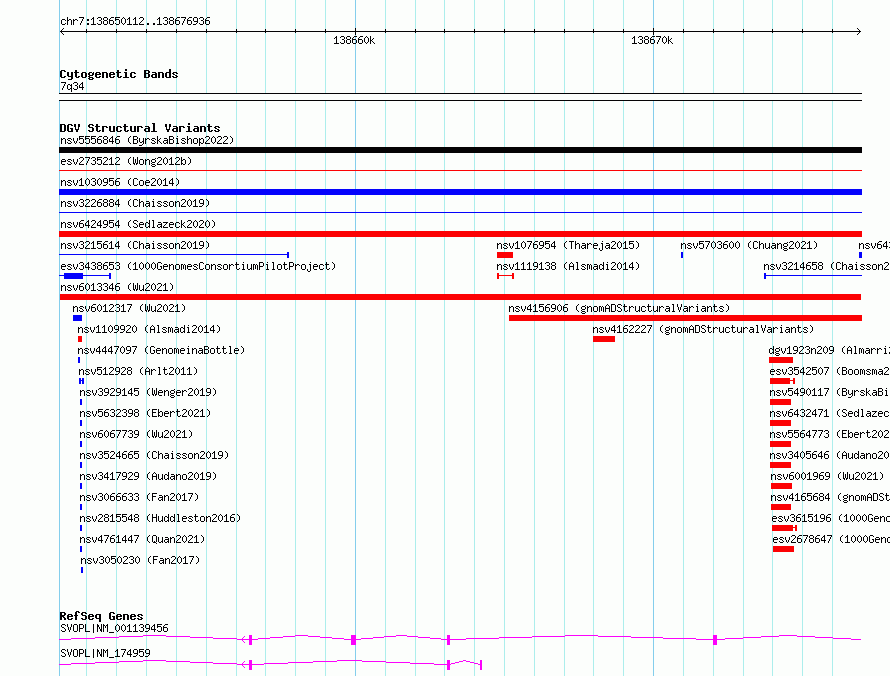
Task: Click nsv3066633 (Fan2017) label
Action: [x=139, y=497]
